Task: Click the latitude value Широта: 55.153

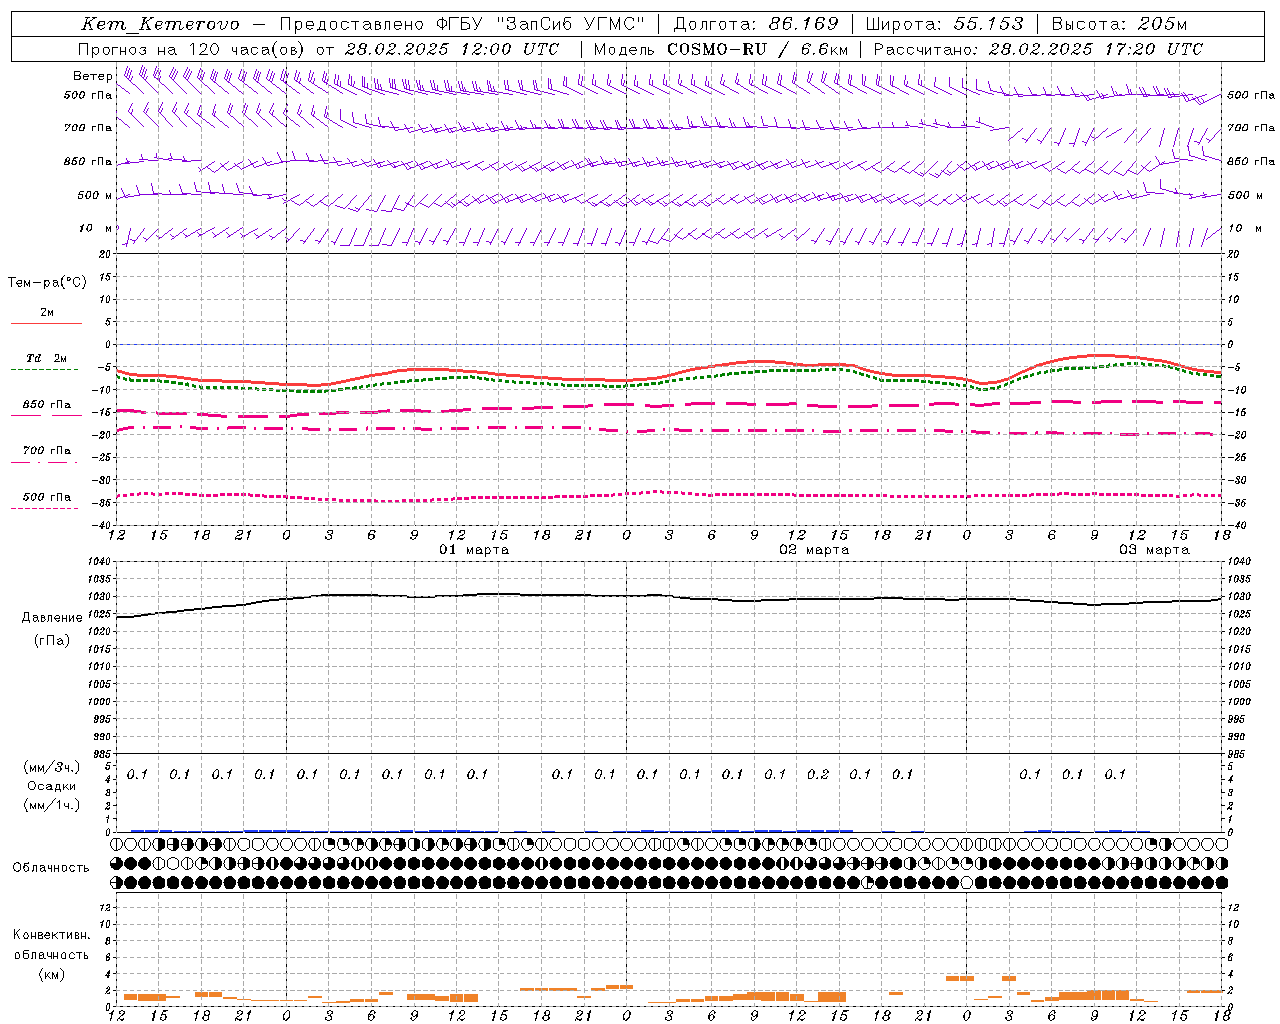Action: (945, 24)
